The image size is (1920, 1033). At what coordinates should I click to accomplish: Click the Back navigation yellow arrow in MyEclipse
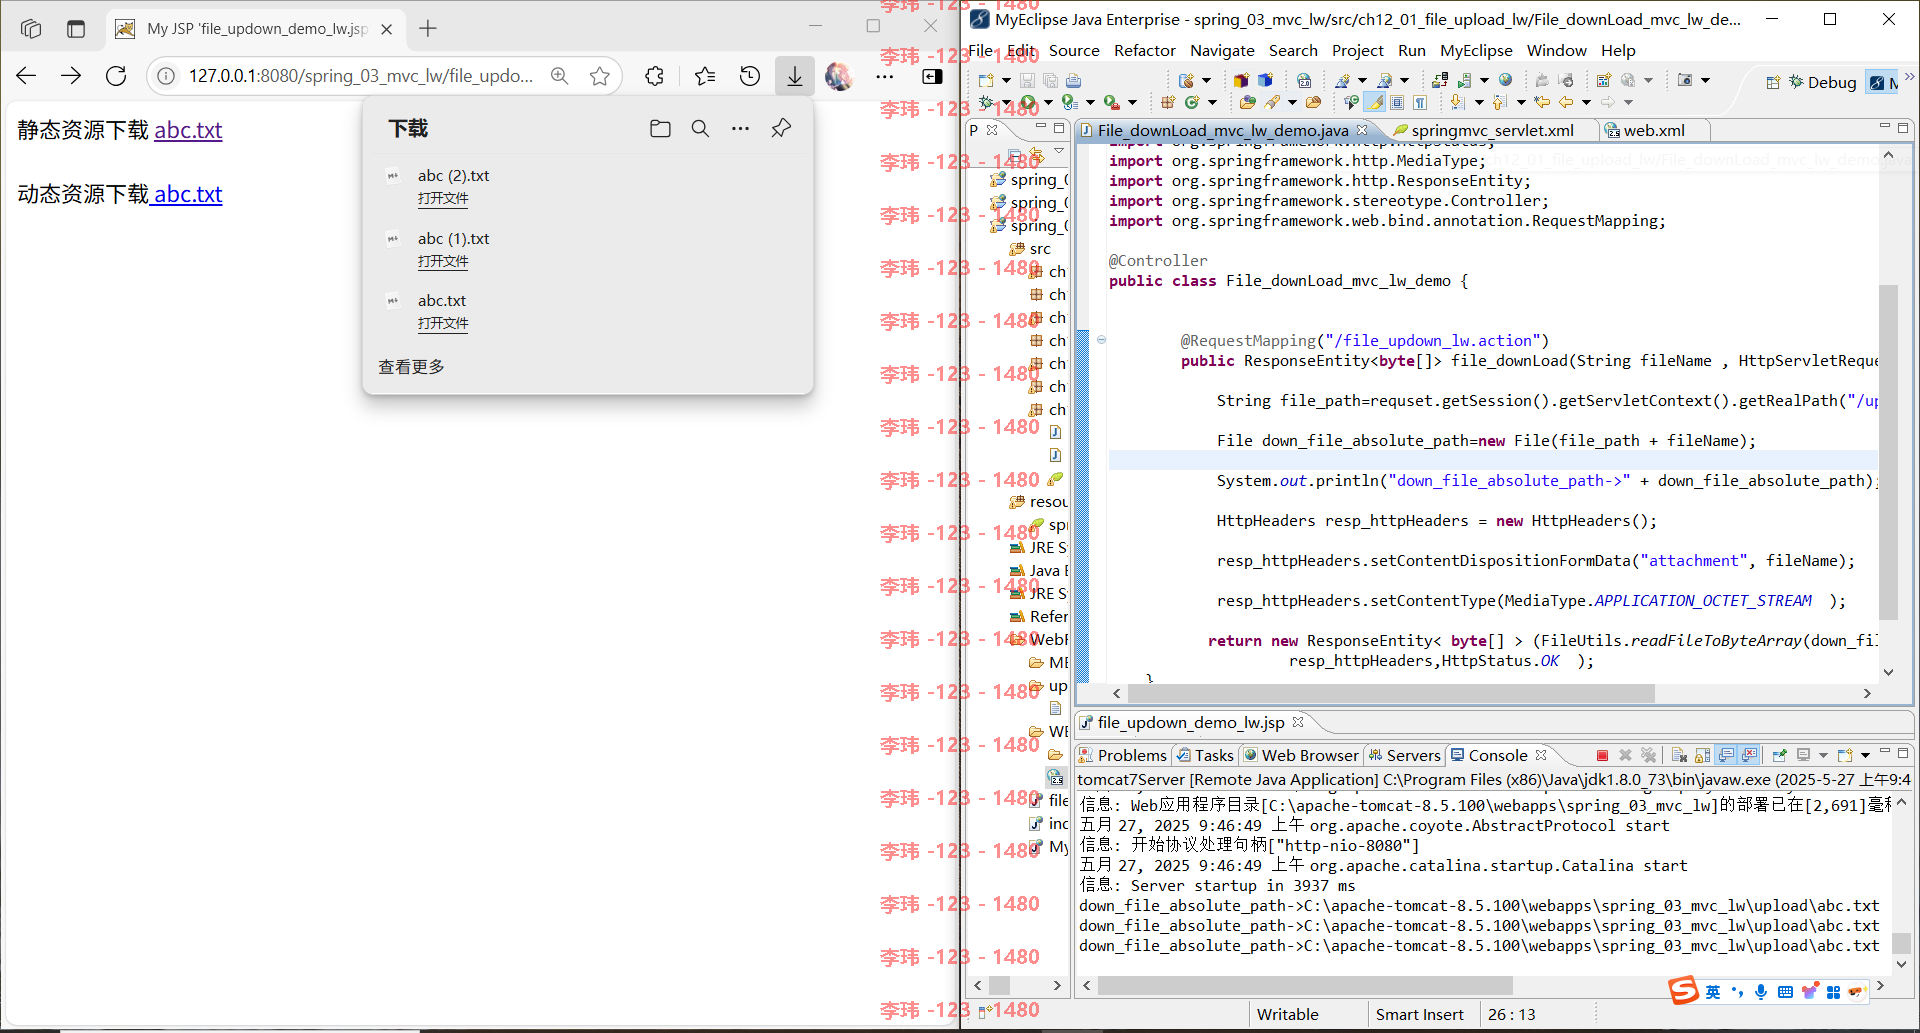point(1566,102)
